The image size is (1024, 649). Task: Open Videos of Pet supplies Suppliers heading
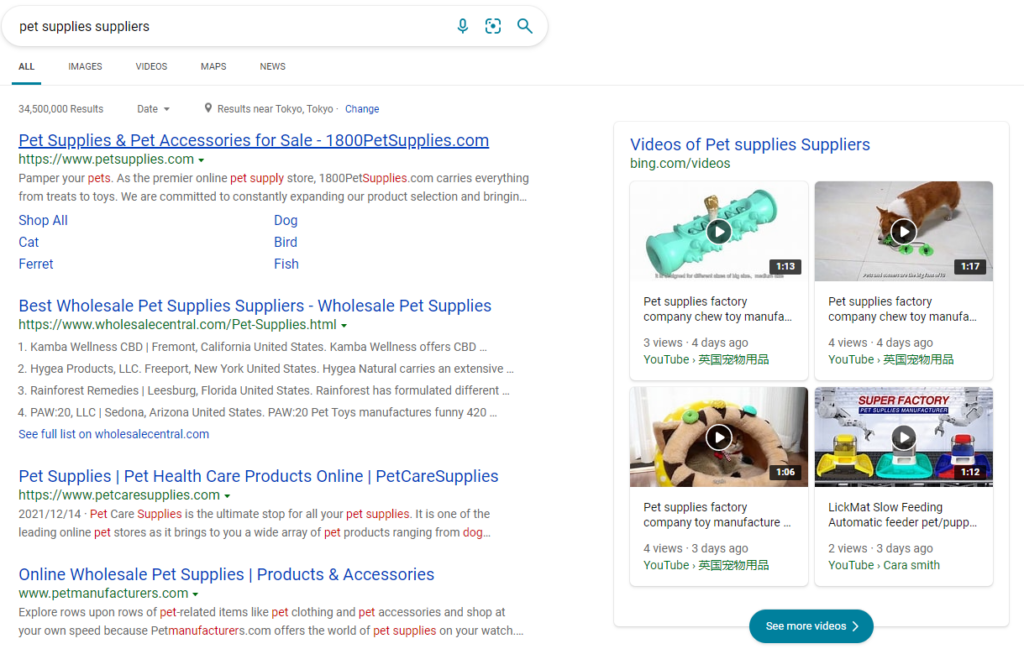tap(750, 144)
